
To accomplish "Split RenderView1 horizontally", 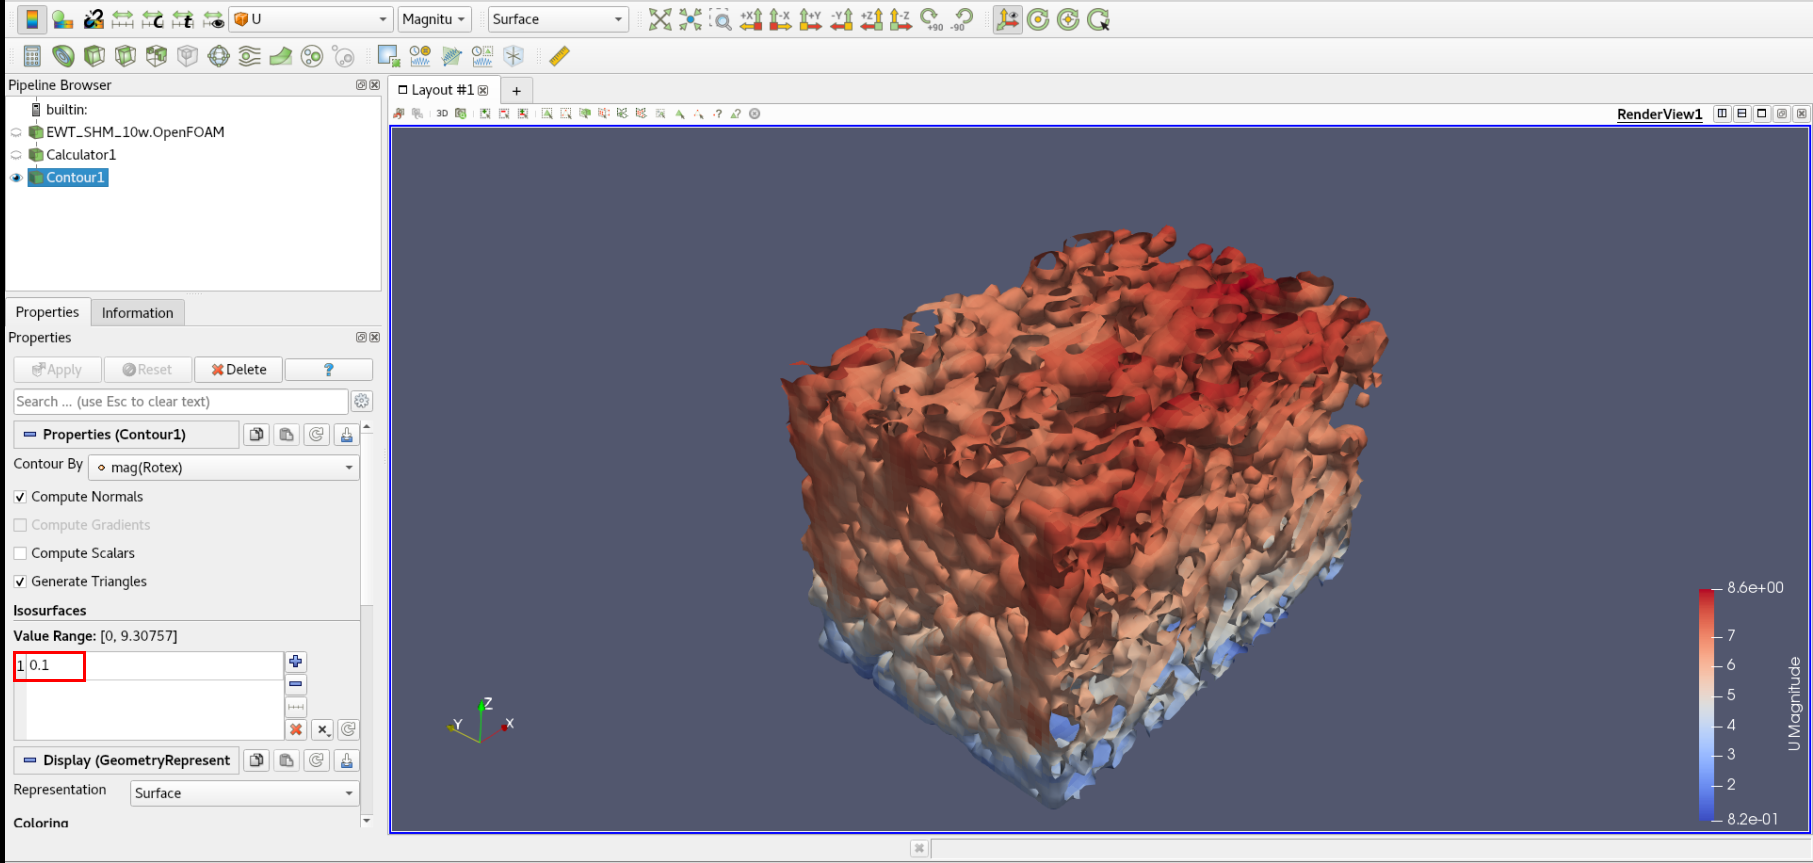I will 1722,114.
